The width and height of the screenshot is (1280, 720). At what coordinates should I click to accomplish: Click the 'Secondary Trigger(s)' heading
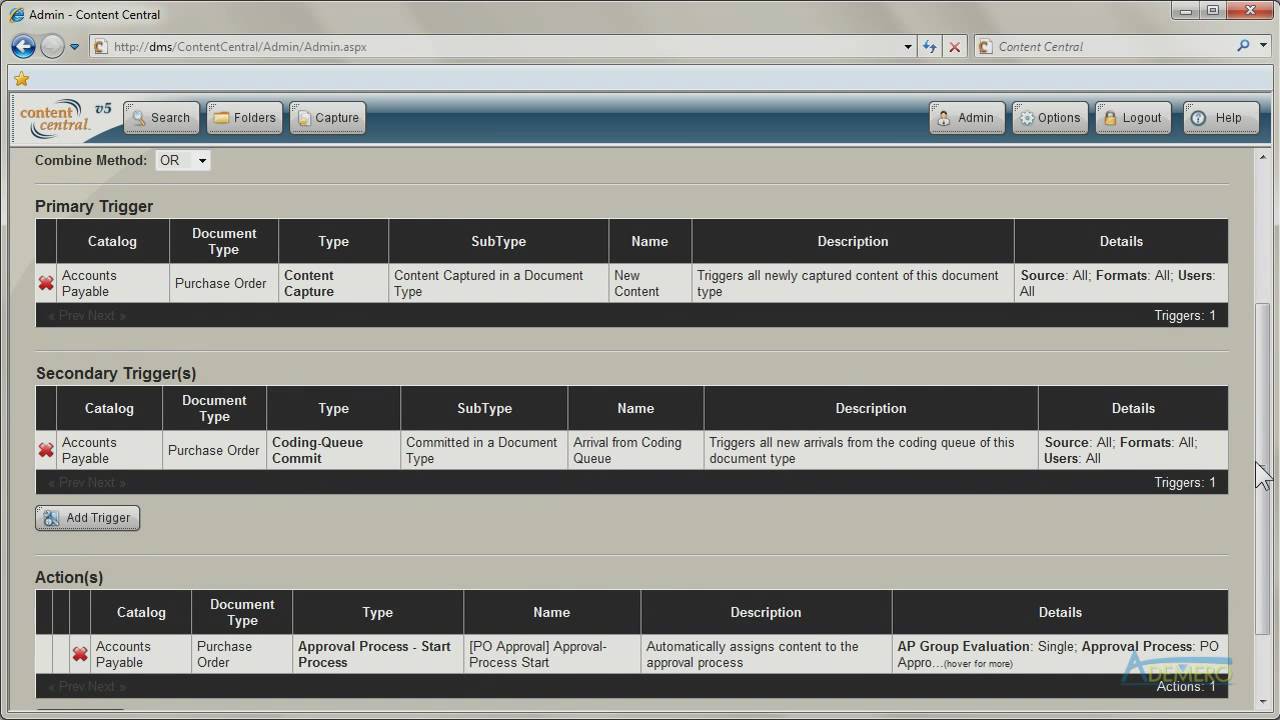click(x=116, y=373)
